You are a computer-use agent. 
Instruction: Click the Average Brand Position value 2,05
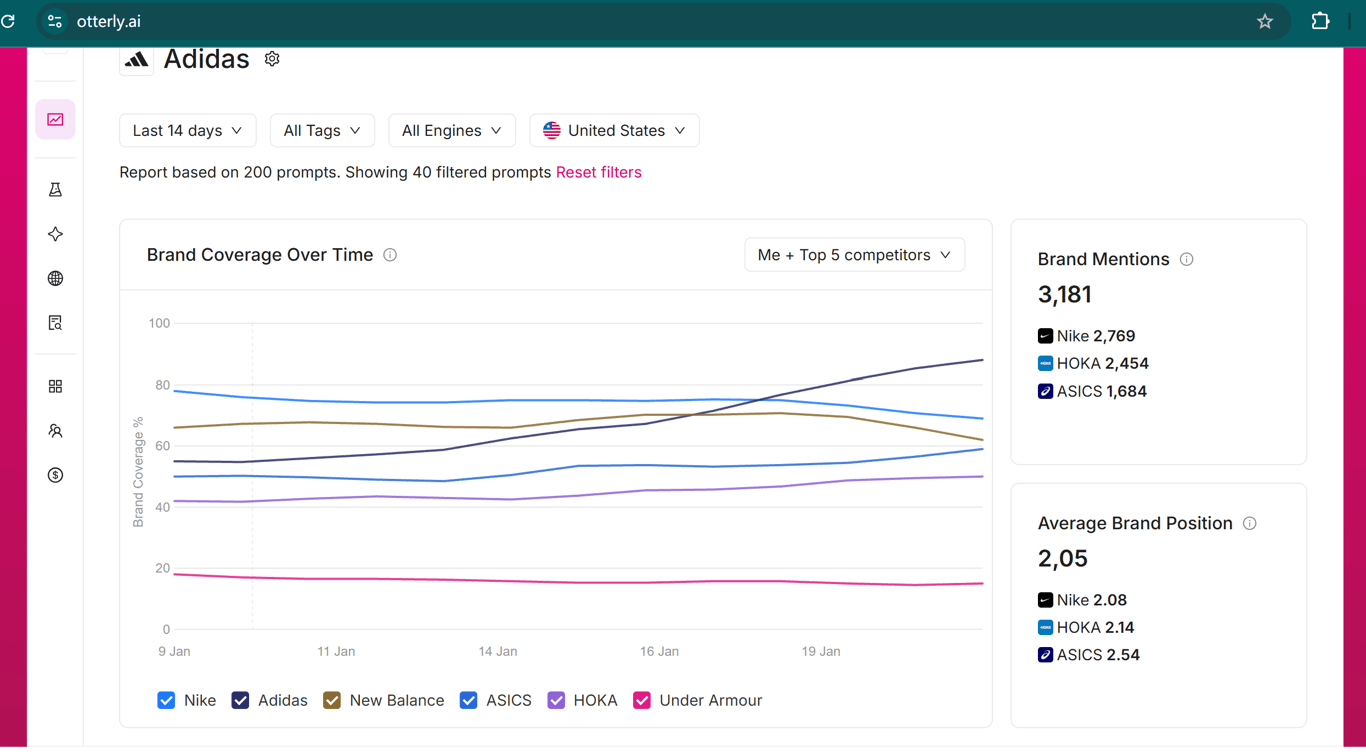(1063, 559)
